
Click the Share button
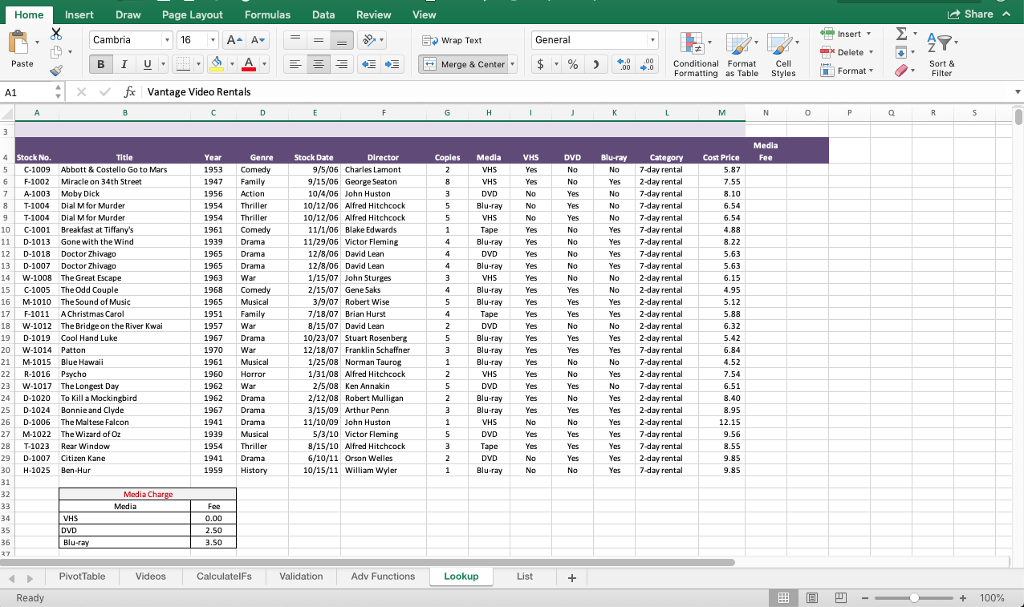(x=971, y=14)
